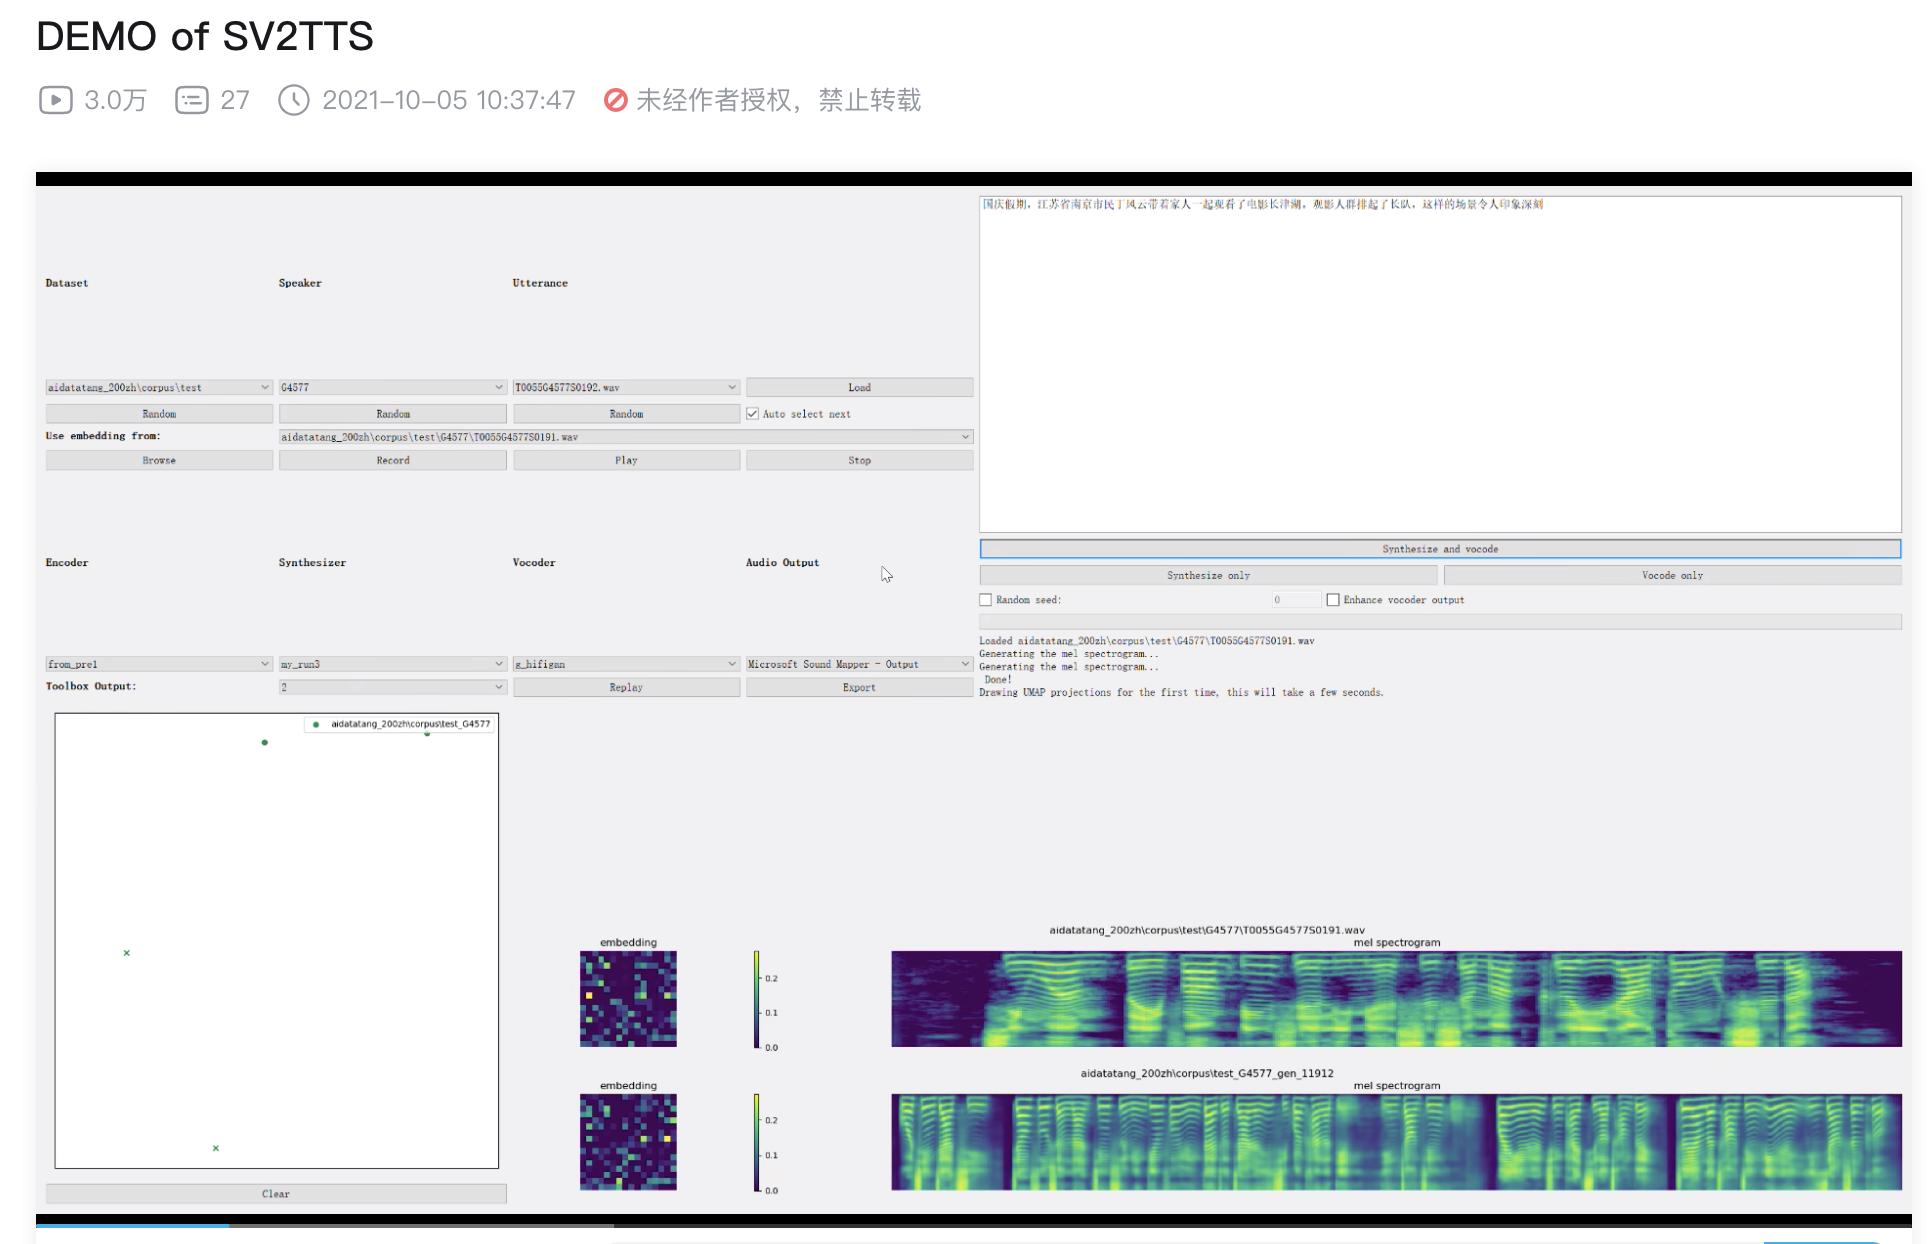Click the Export button
1930x1244 pixels.
coord(859,688)
